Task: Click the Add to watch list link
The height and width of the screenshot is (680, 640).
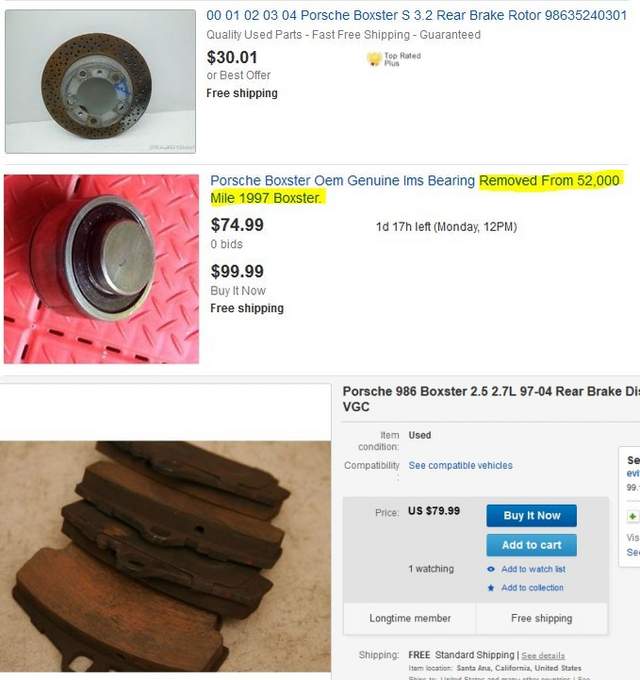Action: pos(533,569)
